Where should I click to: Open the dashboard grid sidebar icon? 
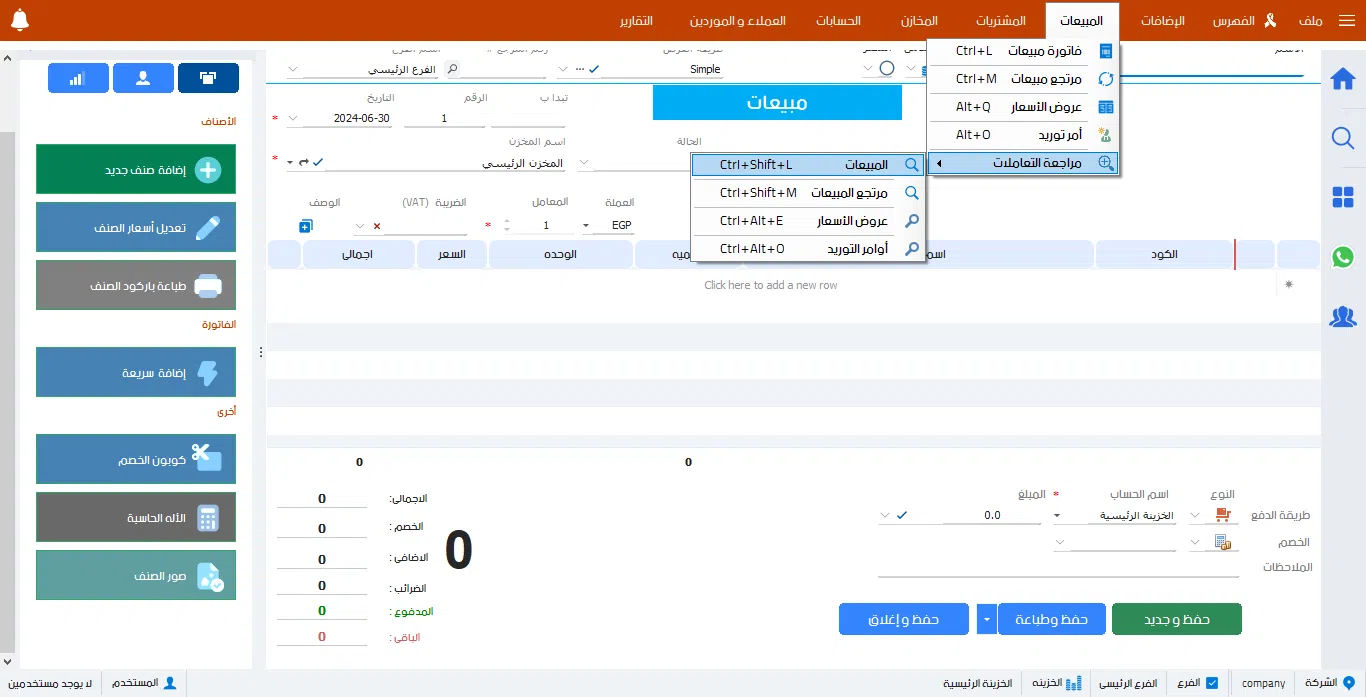click(1342, 198)
